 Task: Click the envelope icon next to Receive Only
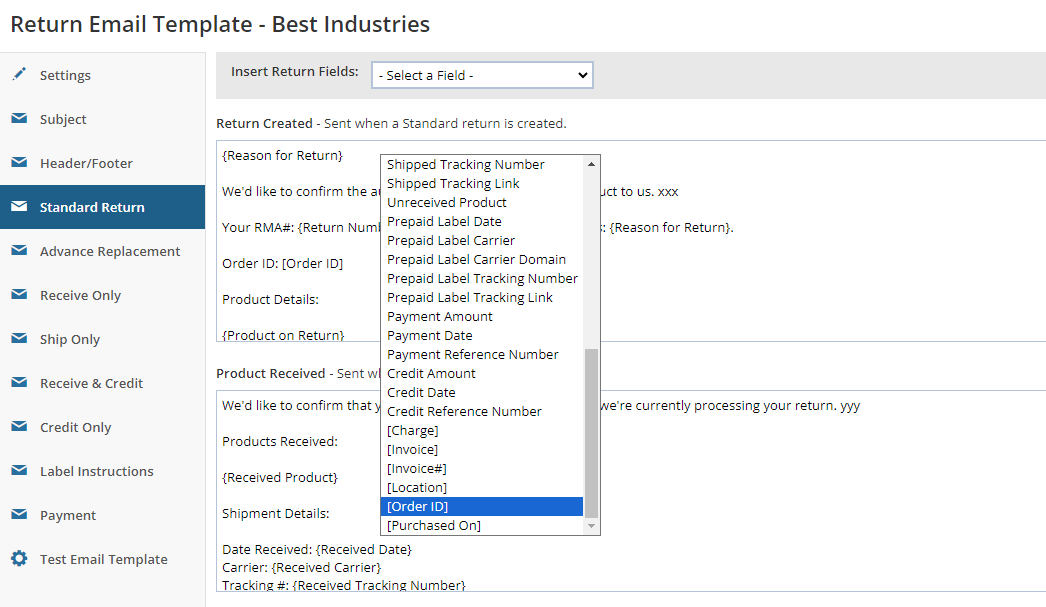pyautogui.click(x=19, y=295)
